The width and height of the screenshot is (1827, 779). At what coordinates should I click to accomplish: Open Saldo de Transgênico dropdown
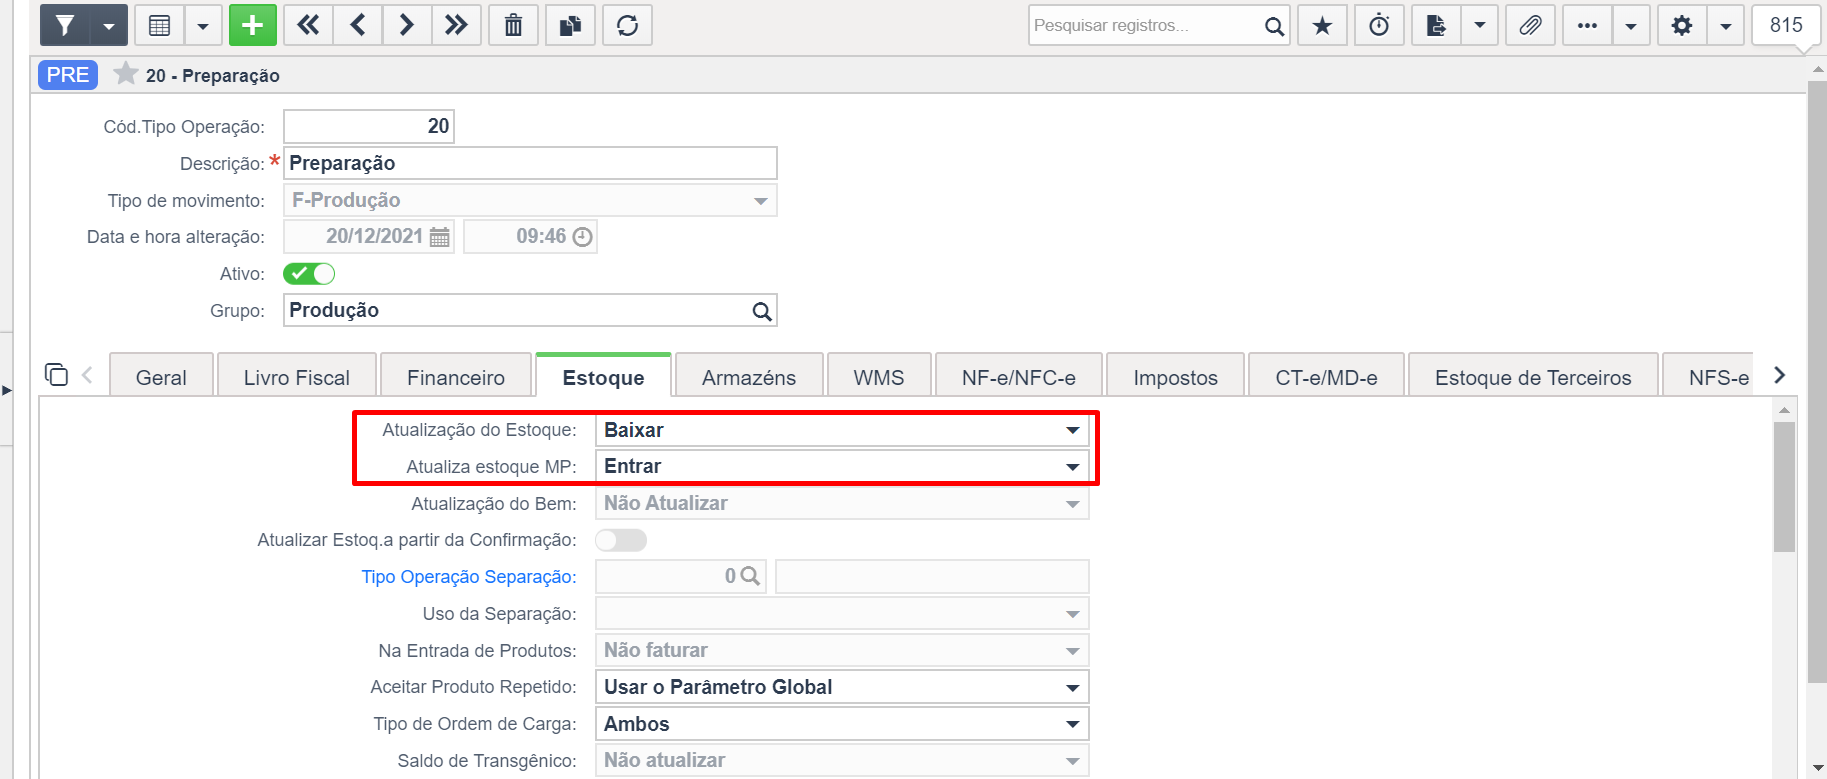click(x=842, y=761)
